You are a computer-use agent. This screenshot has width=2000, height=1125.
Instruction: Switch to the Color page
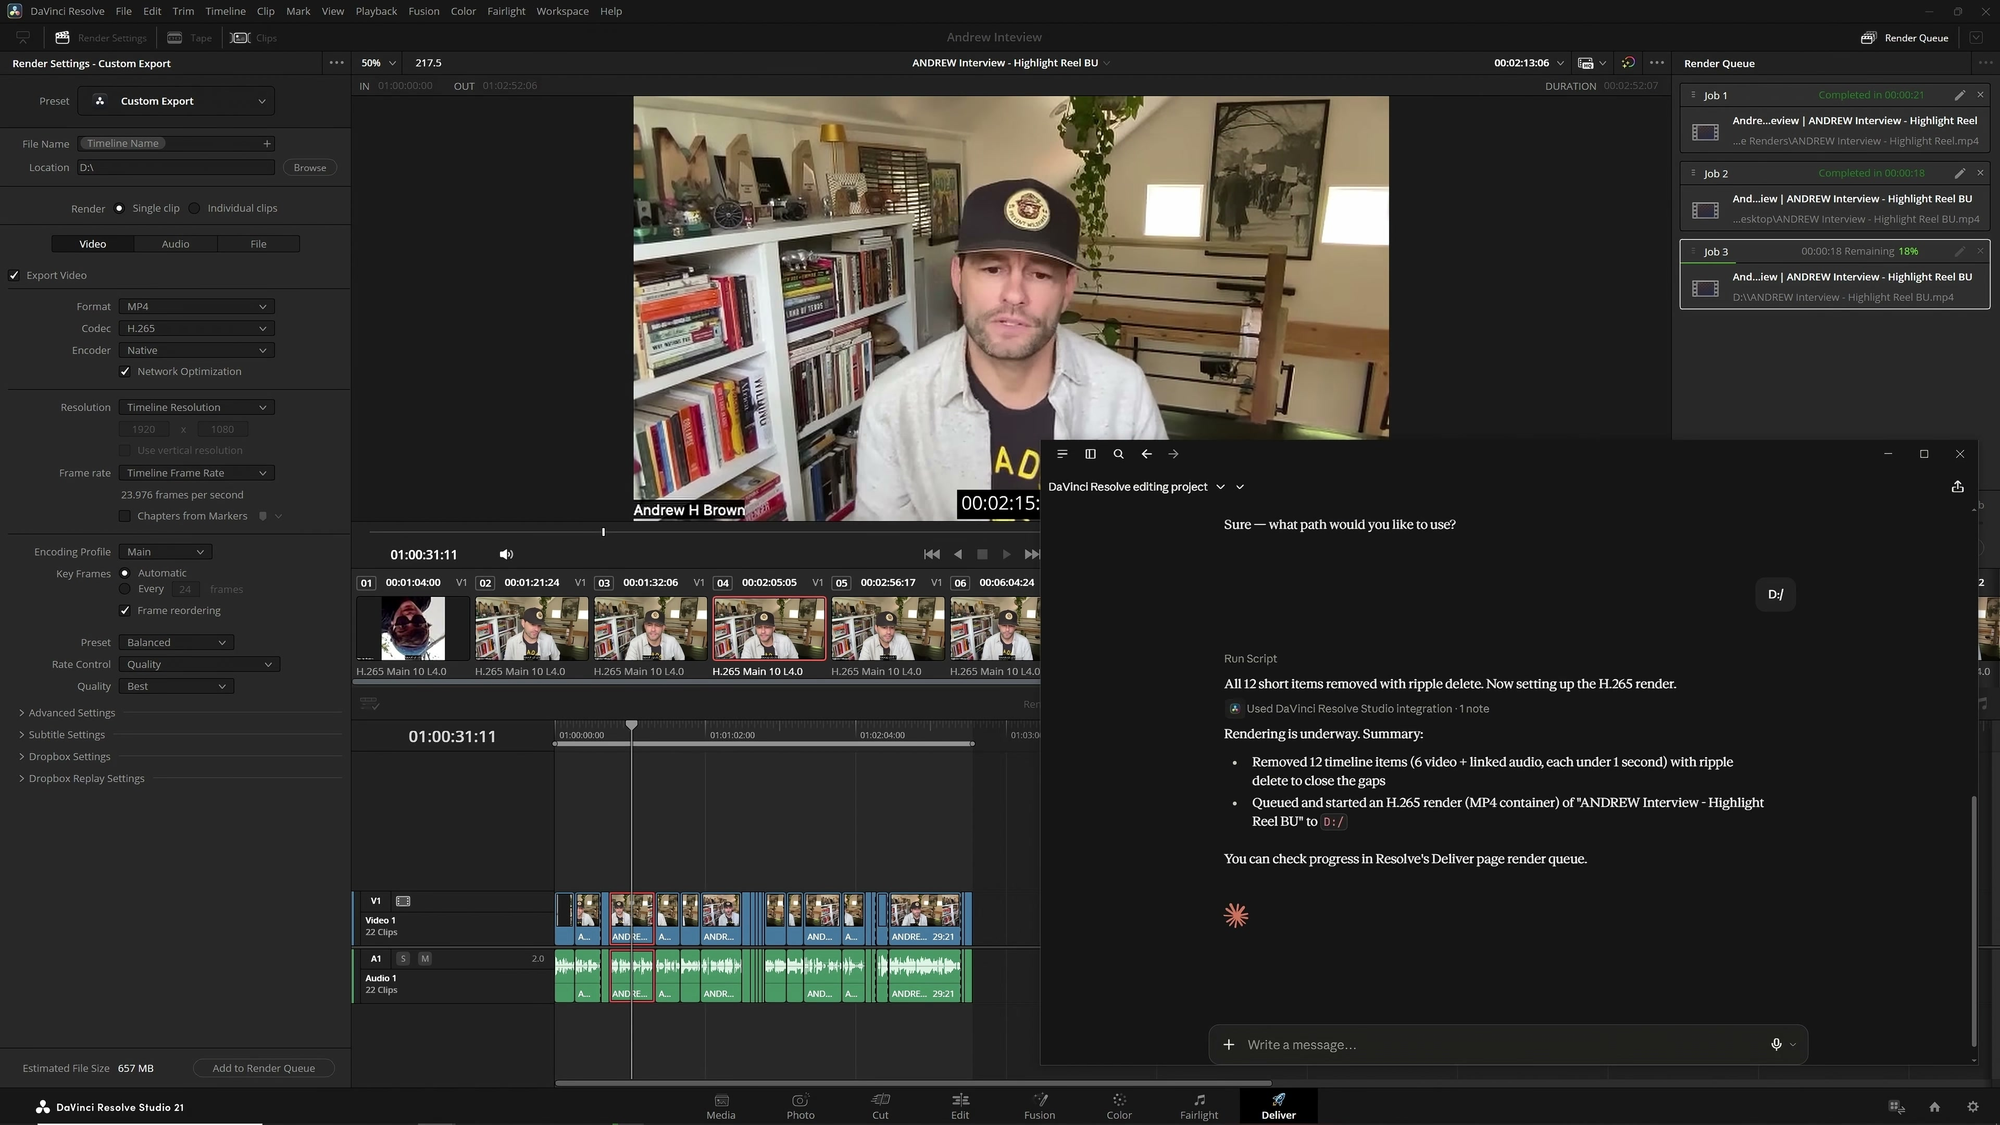(1119, 1106)
